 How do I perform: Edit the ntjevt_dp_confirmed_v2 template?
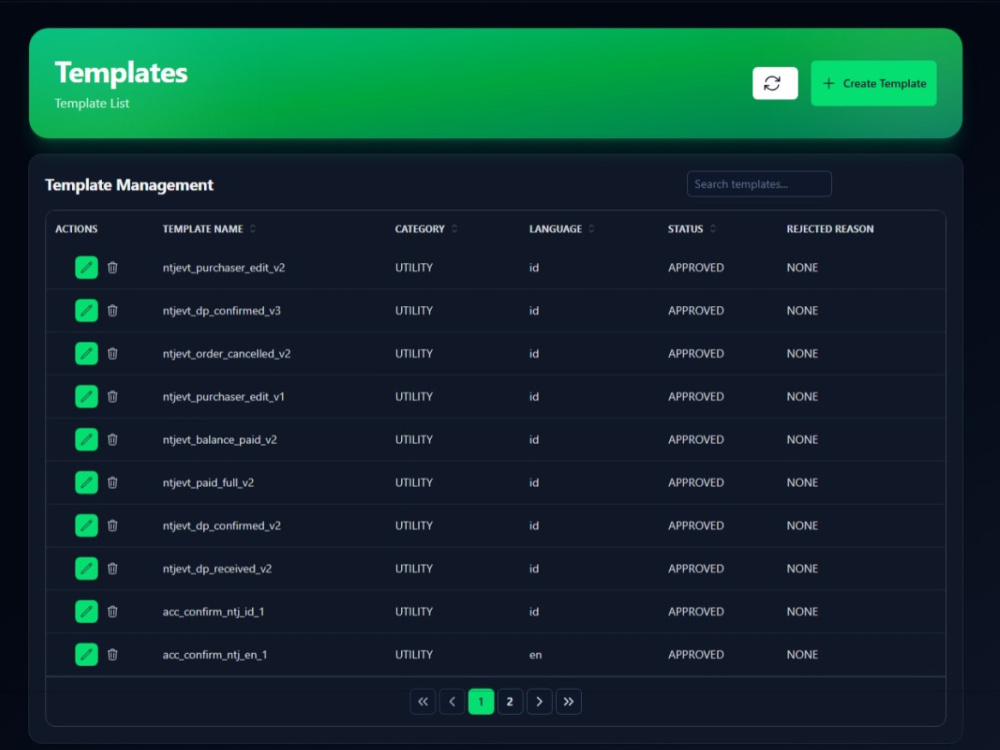tap(87, 526)
